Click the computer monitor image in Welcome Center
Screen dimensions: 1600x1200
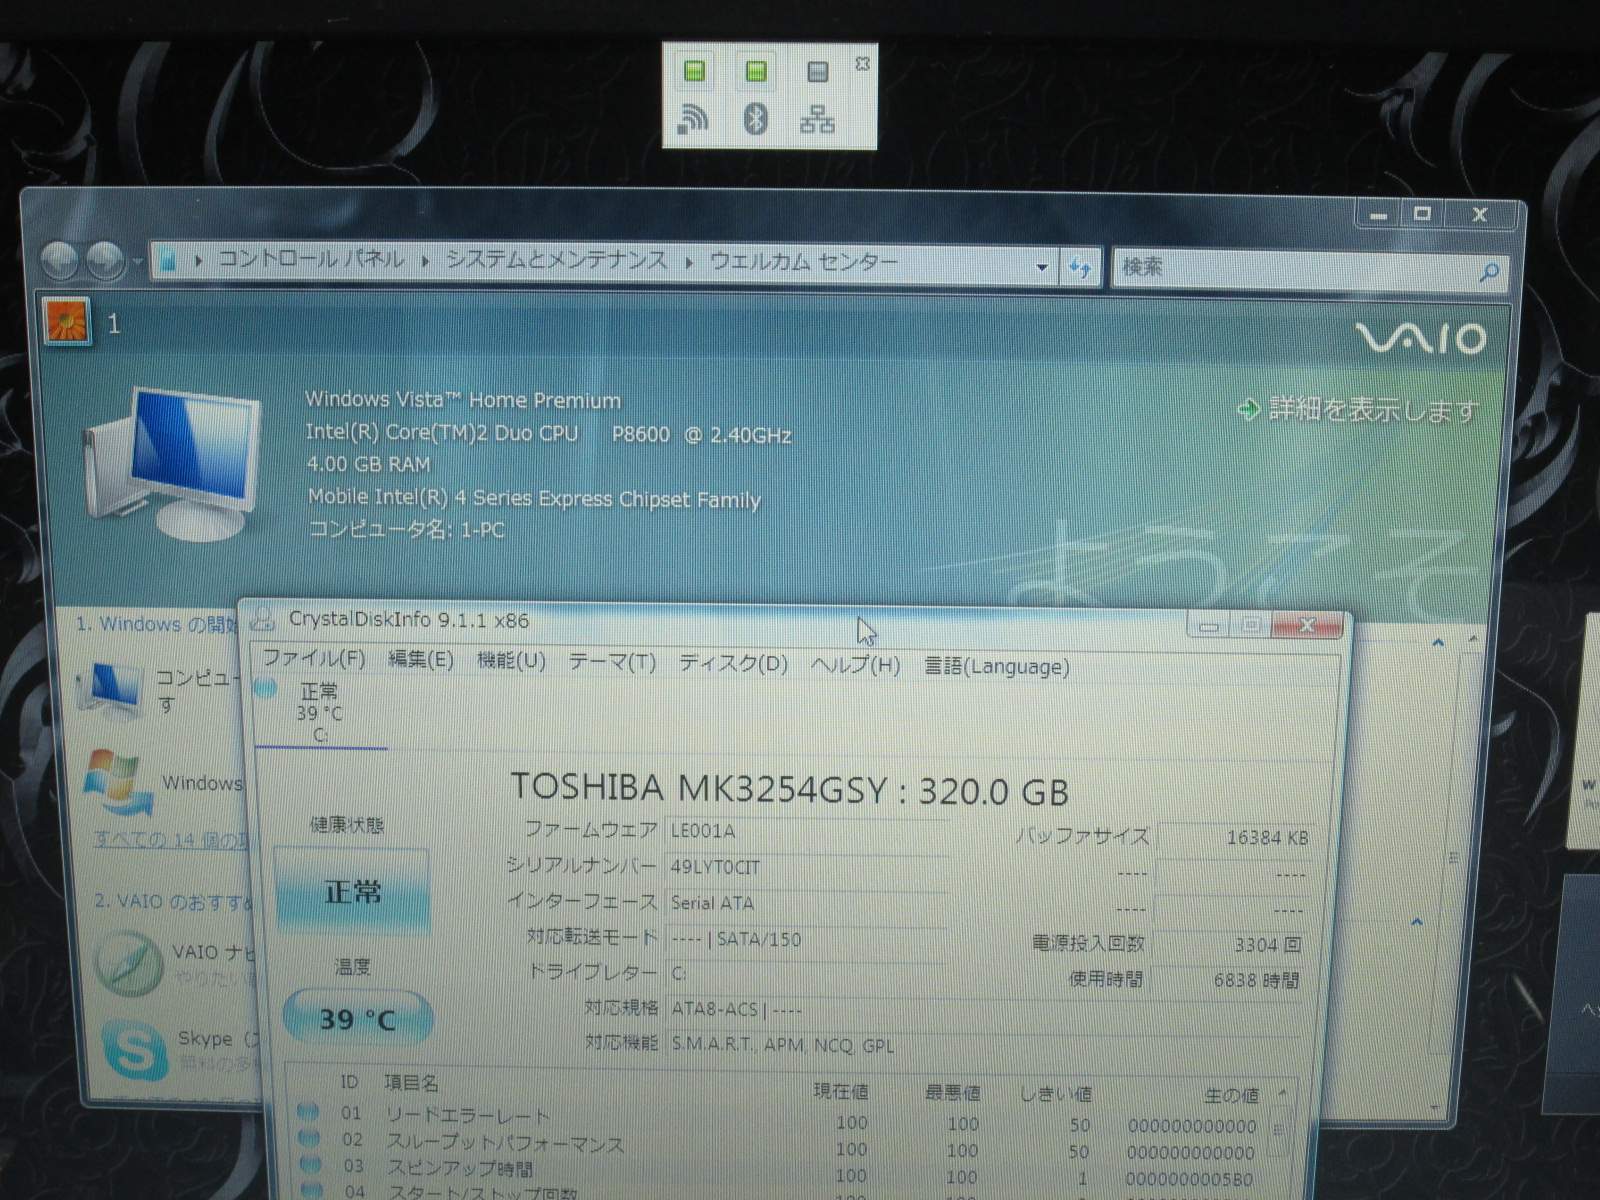(172, 463)
